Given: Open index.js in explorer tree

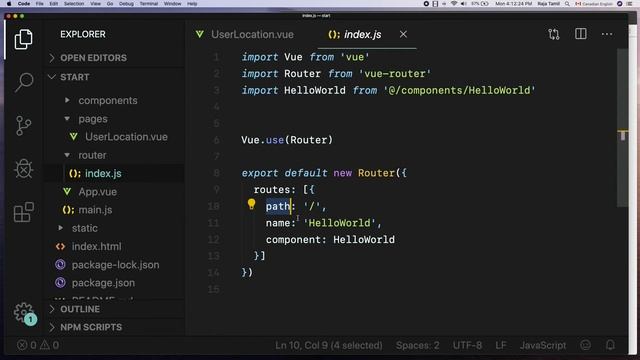Looking at the screenshot, I should click(x=103, y=173).
